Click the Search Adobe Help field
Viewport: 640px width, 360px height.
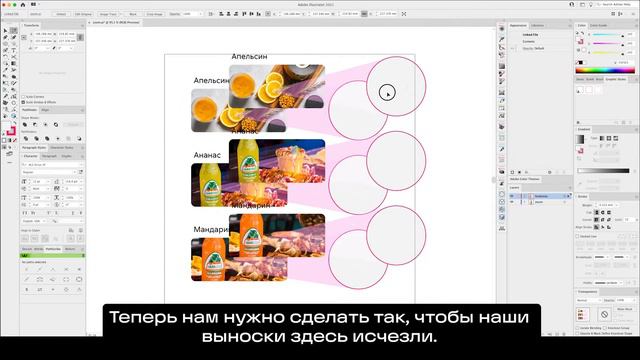616,4
